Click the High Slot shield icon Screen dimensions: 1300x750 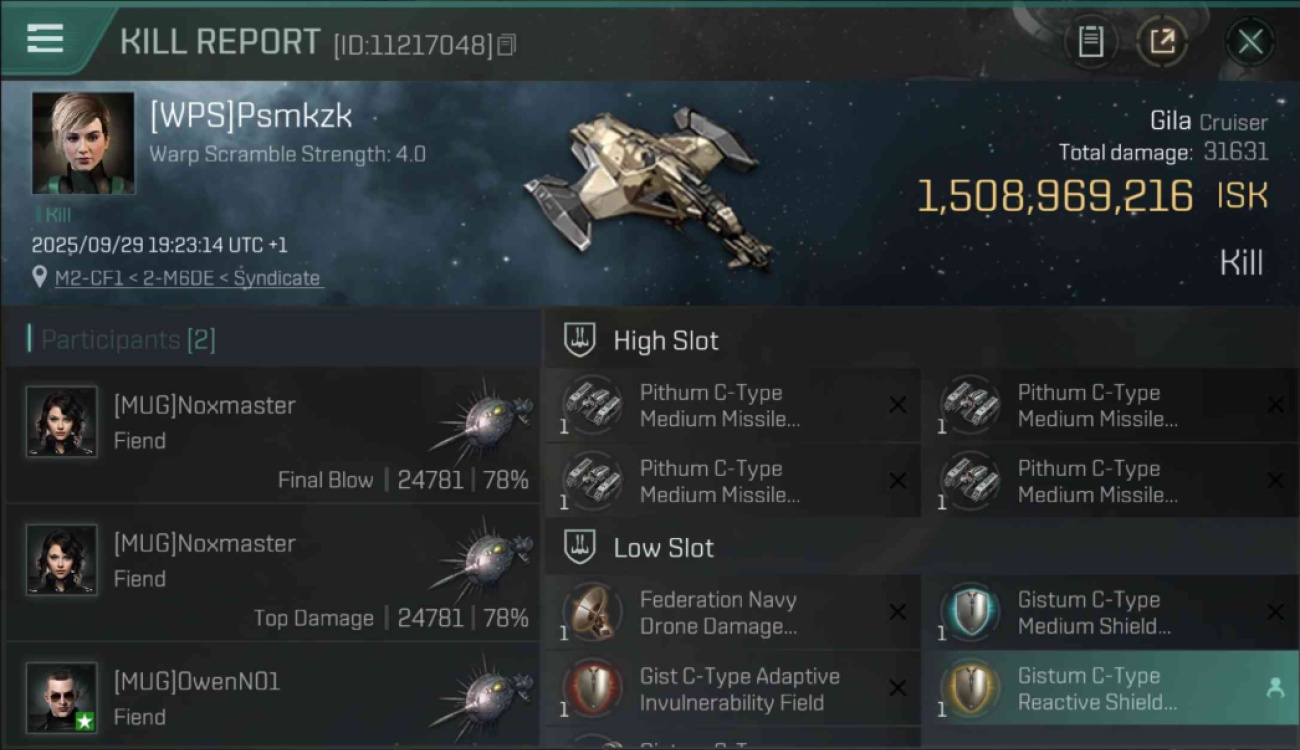580,340
